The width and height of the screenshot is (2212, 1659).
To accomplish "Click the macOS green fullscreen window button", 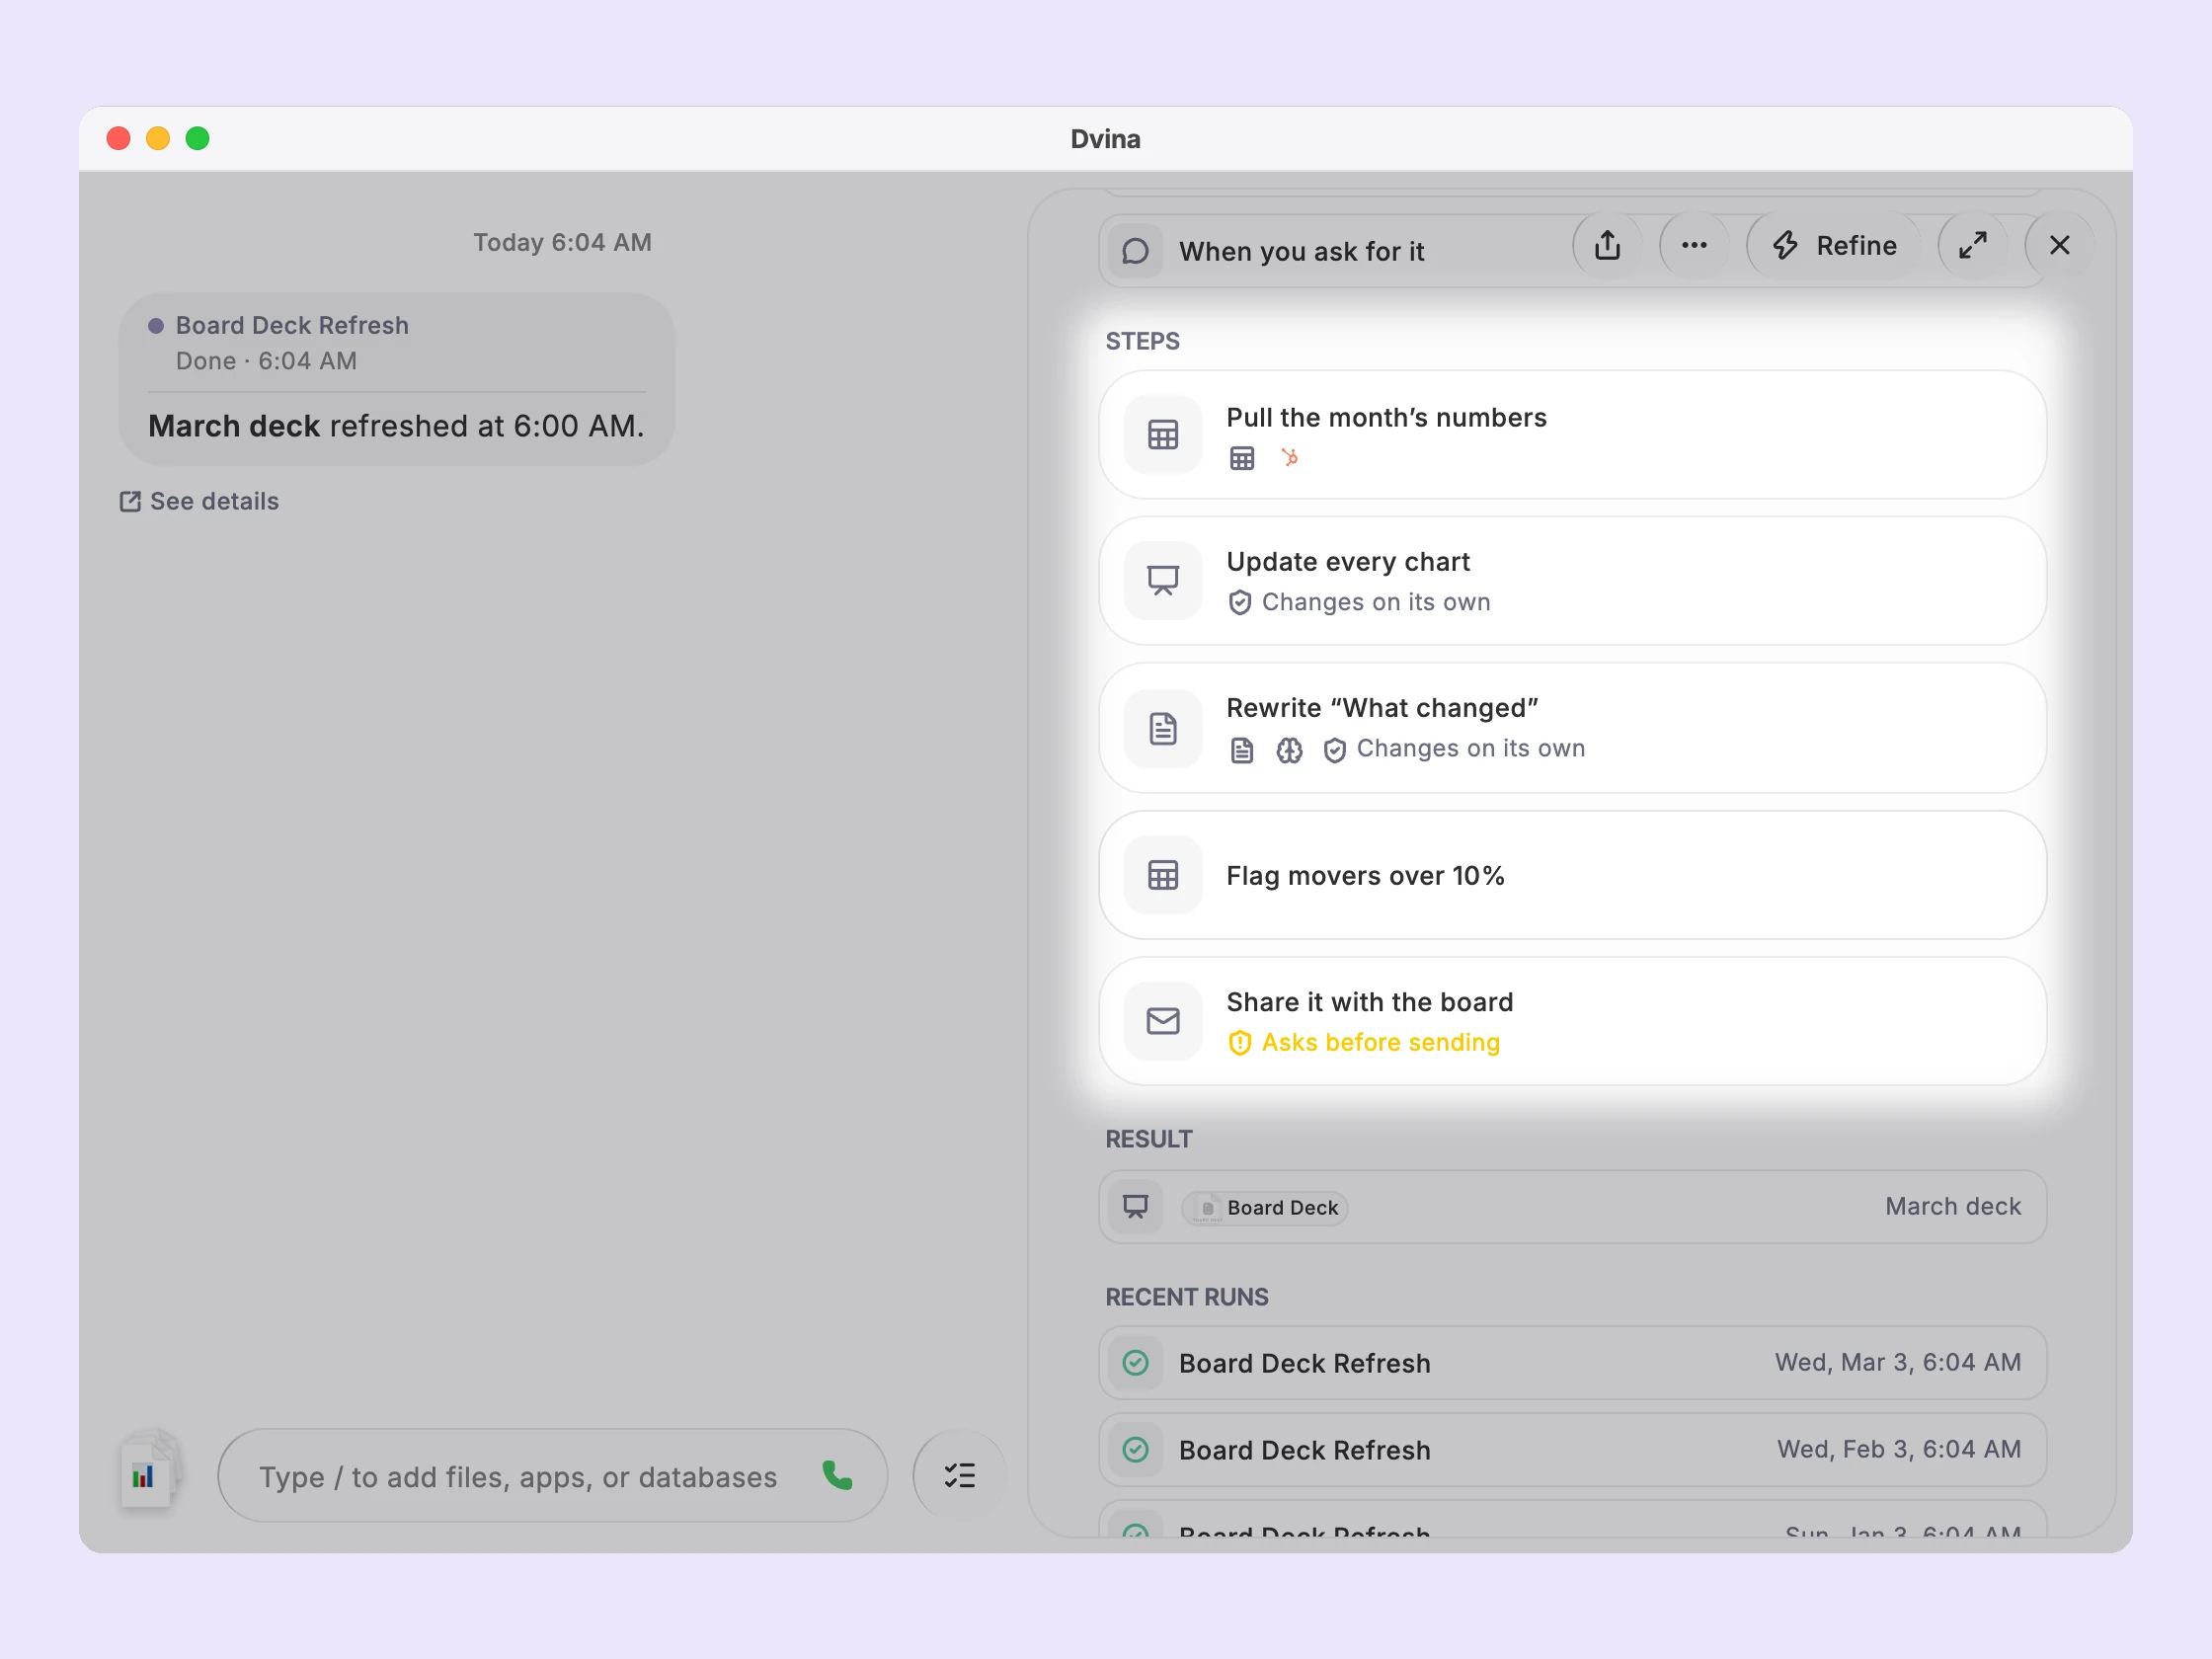I will [x=197, y=138].
